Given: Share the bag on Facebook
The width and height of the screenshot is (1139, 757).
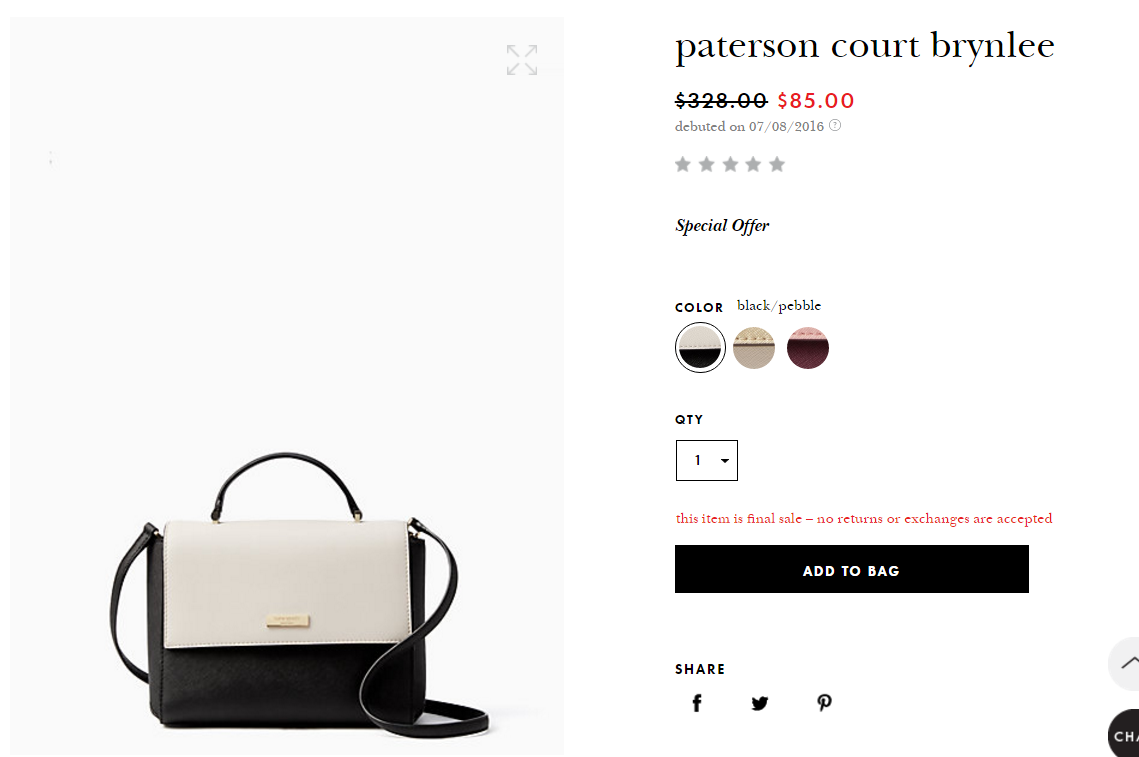Looking at the screenshot, I should tap(697, 703).
